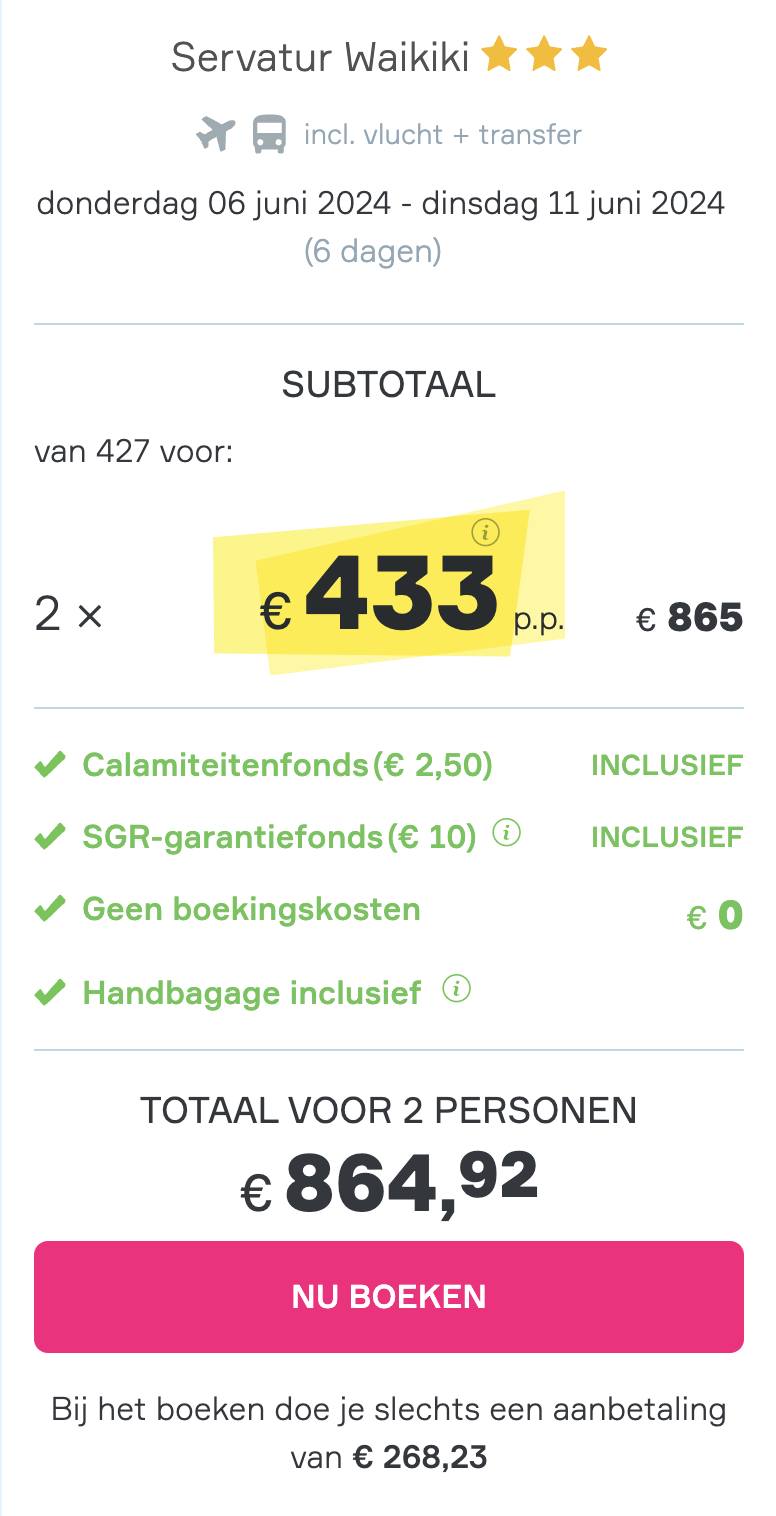This screenshot has height=1516, width=776.
Task: Select the Servatur Waikiki hotel title
Action: click(320, 57)
